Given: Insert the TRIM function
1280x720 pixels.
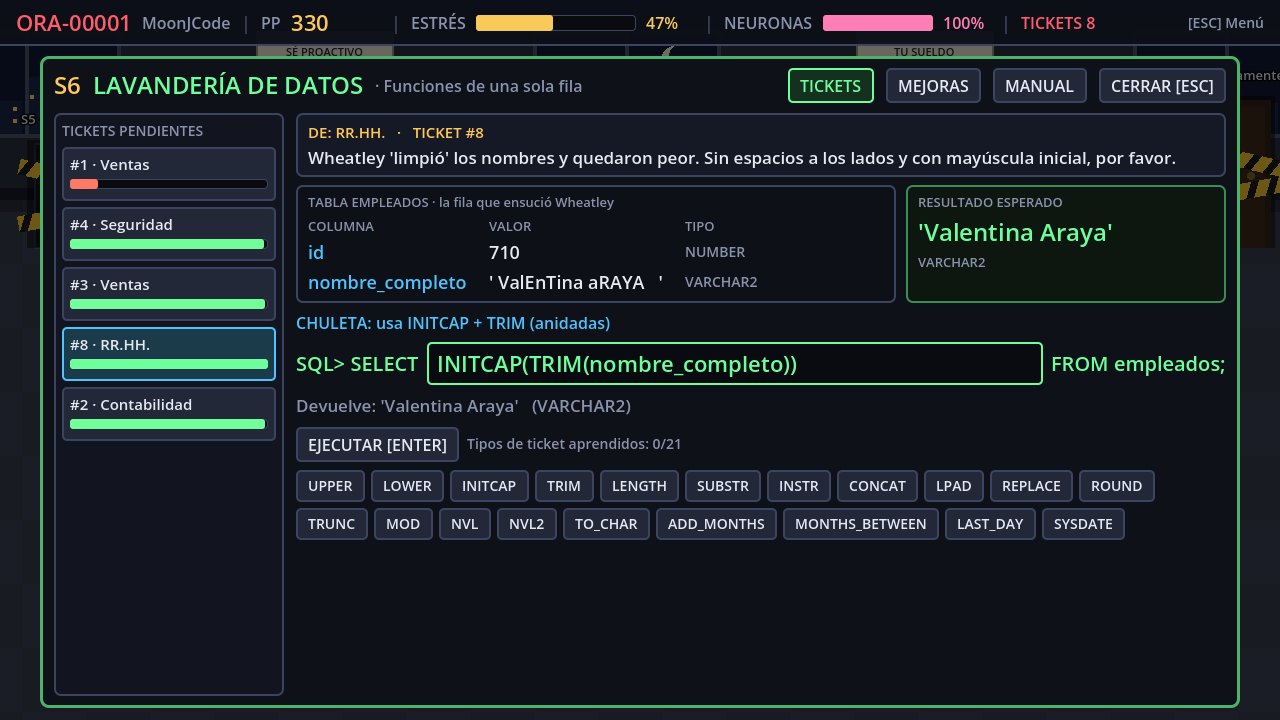Looking at the screenshot, I should 564,486.
